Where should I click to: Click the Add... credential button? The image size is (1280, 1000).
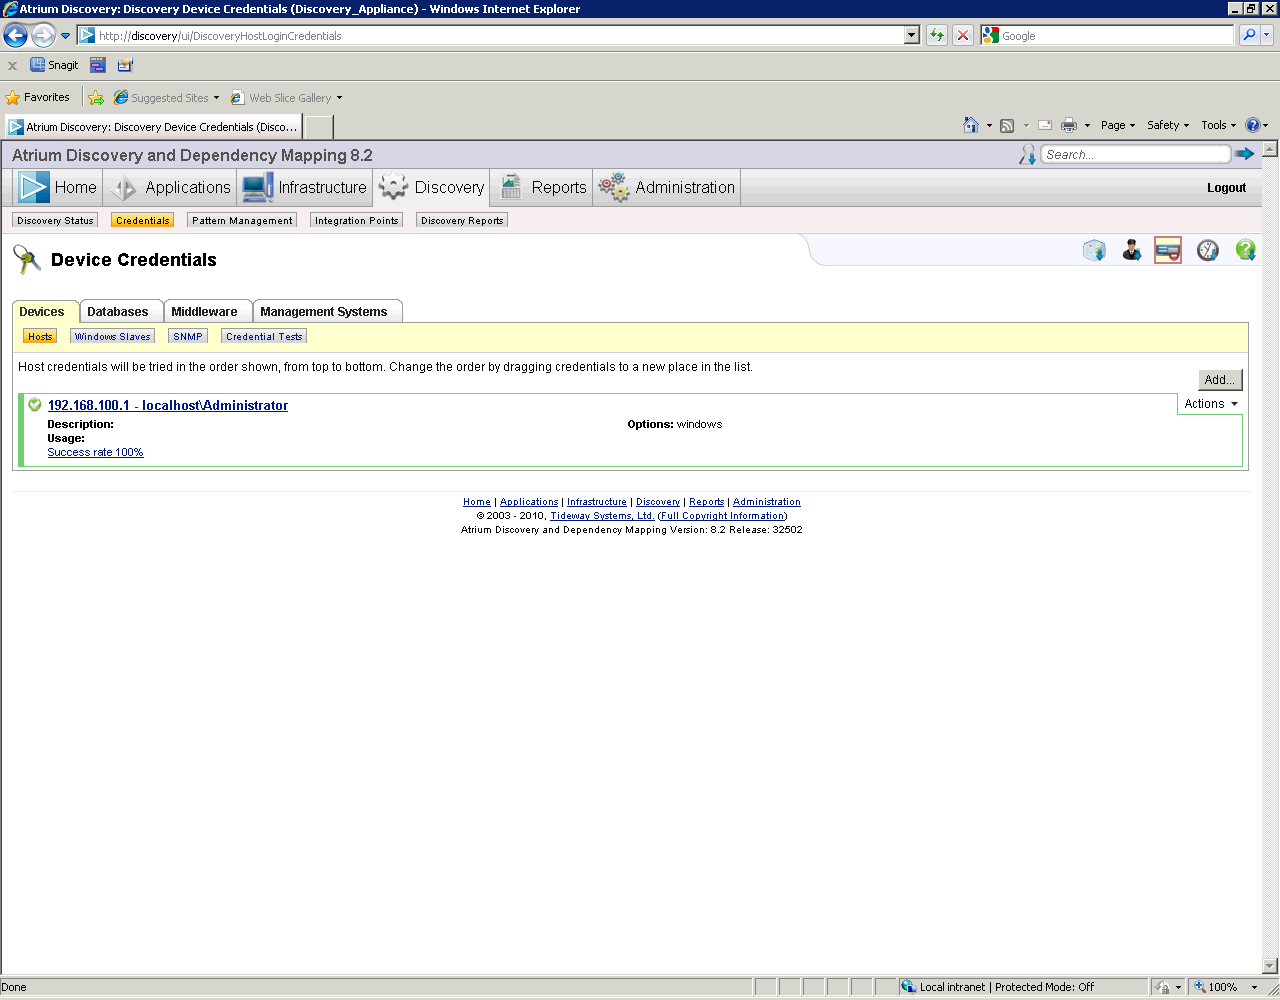point(1220,380)
